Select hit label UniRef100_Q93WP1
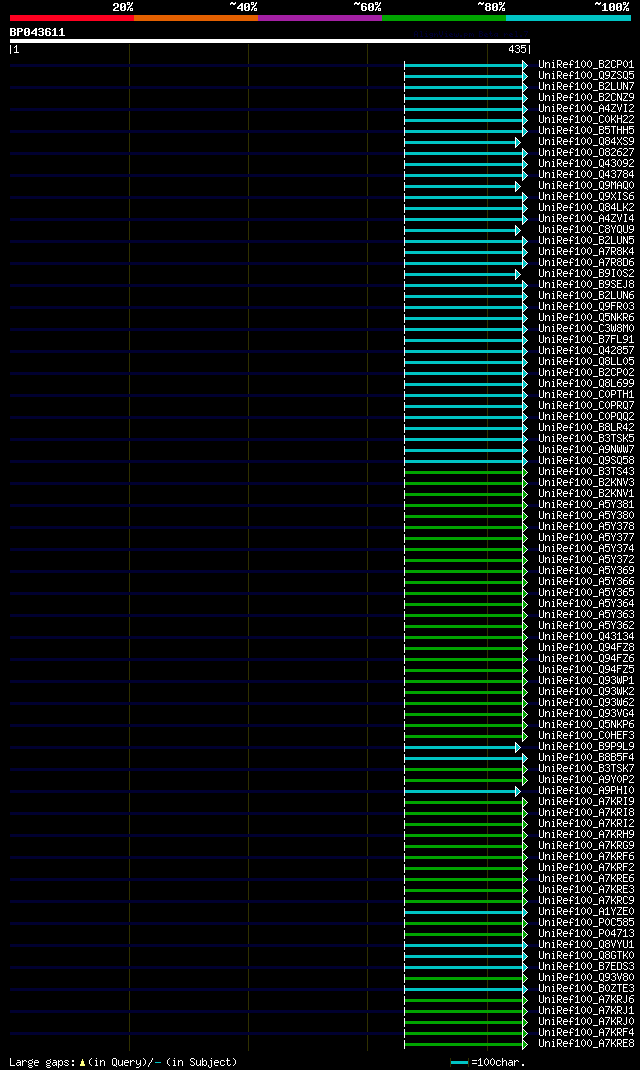The image size is (640, 1070). [x=586, y=680]
